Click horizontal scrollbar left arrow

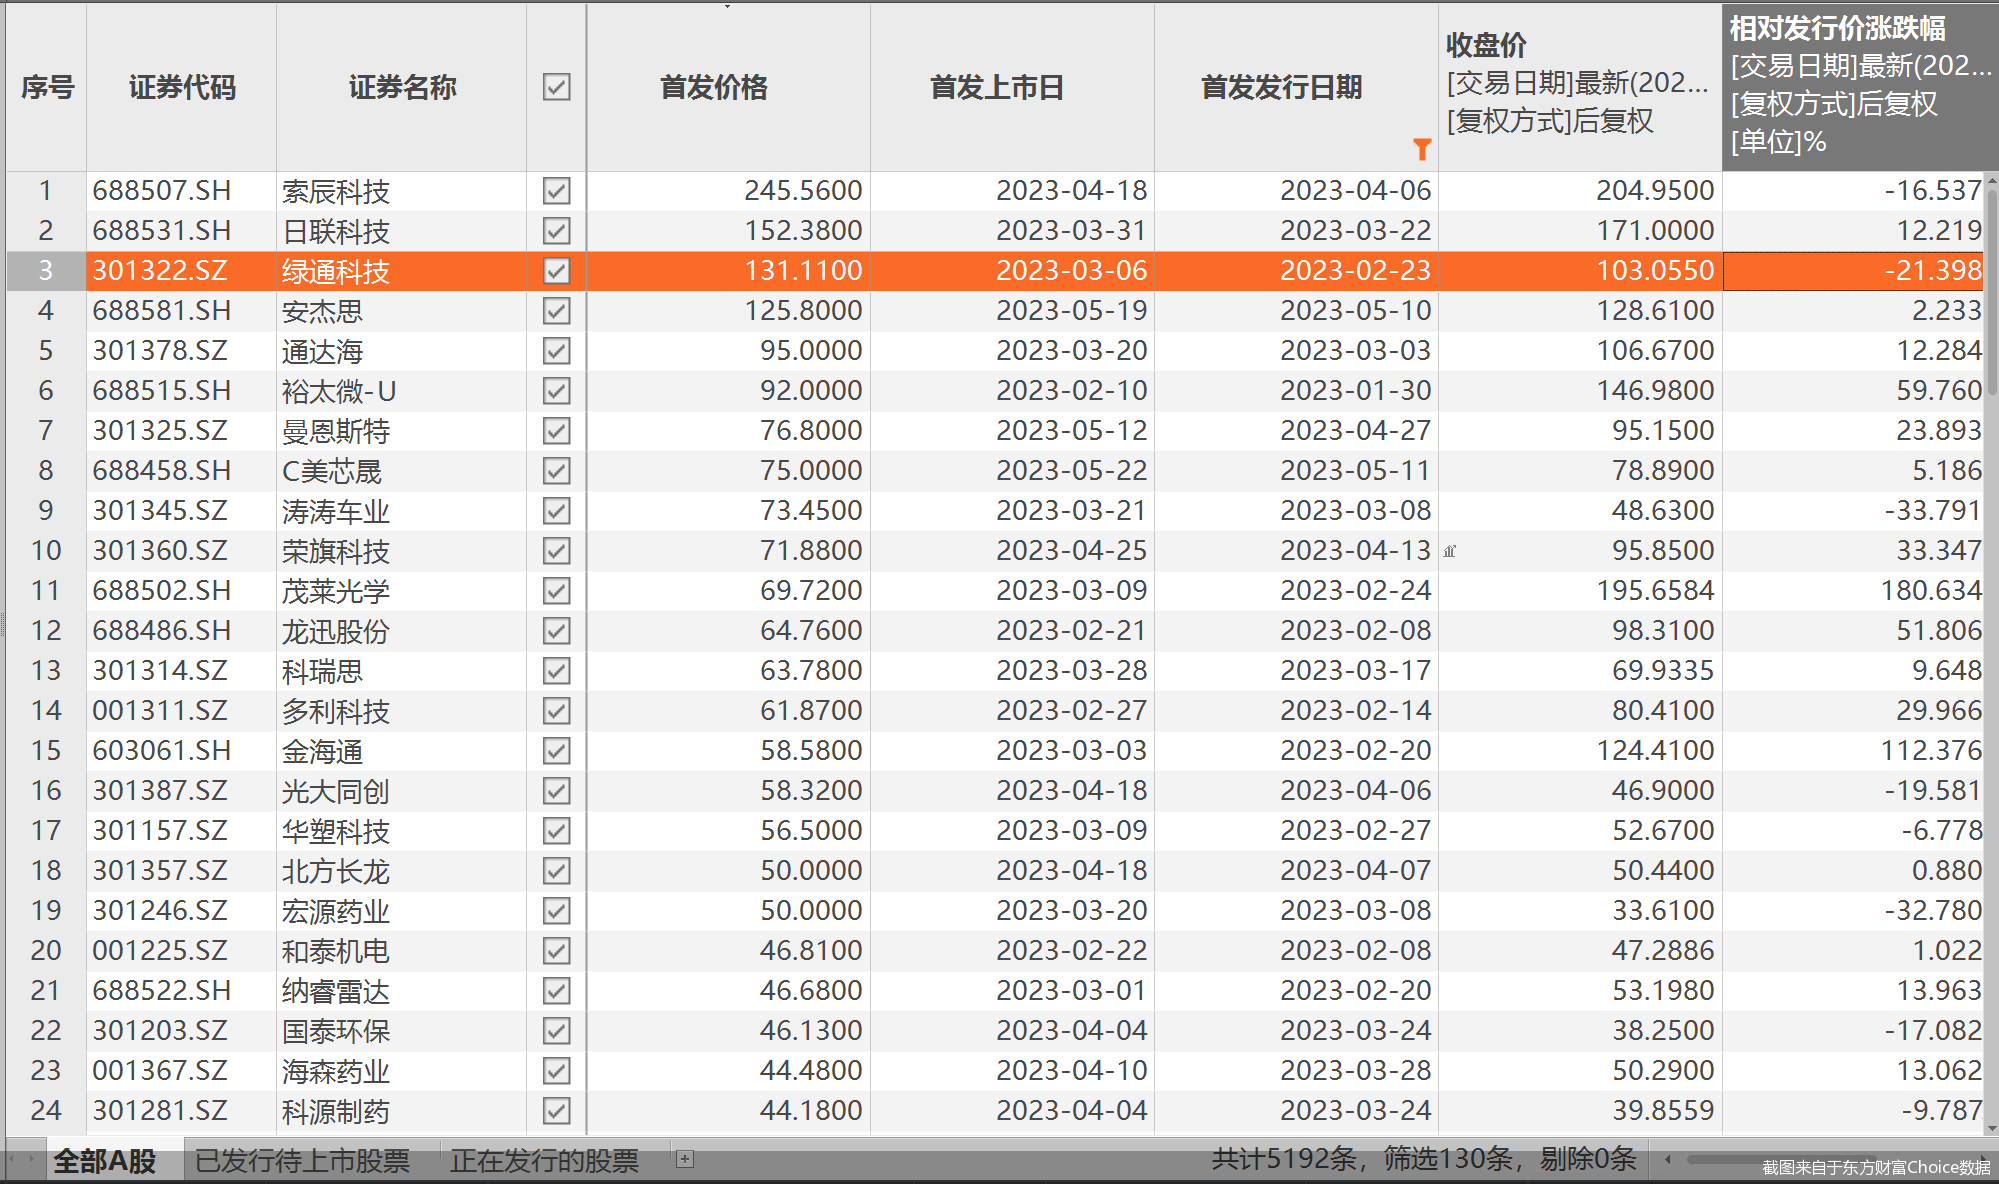coord(1667,1160)
